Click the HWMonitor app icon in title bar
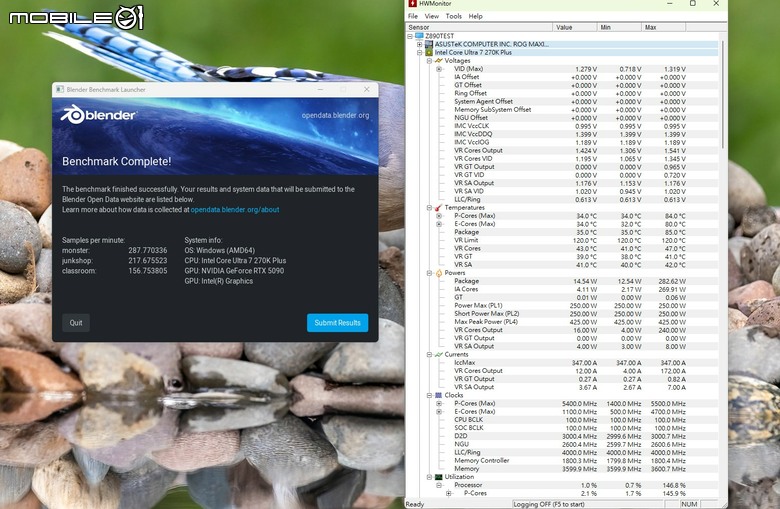The width and height of the screenshot is (780, 509). tap(412, 3)
